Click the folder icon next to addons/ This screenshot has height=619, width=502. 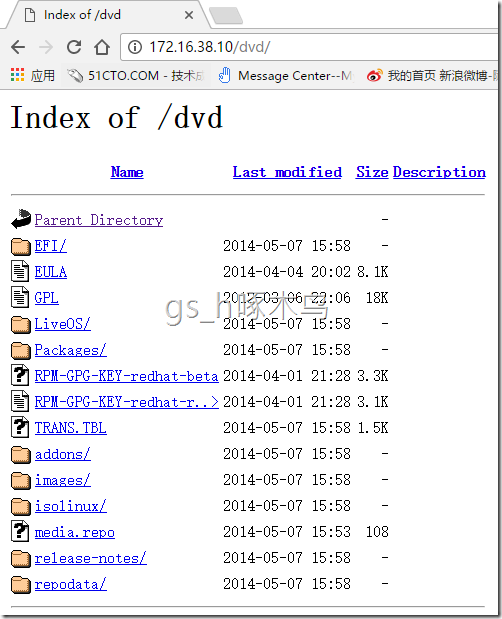click(x=21, y=455)
